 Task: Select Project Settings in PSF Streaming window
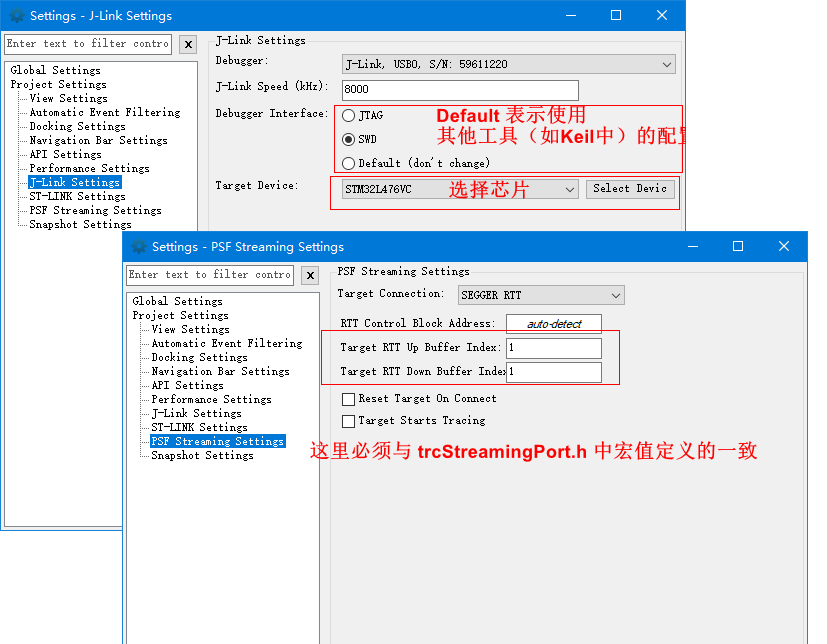[180, 315]
